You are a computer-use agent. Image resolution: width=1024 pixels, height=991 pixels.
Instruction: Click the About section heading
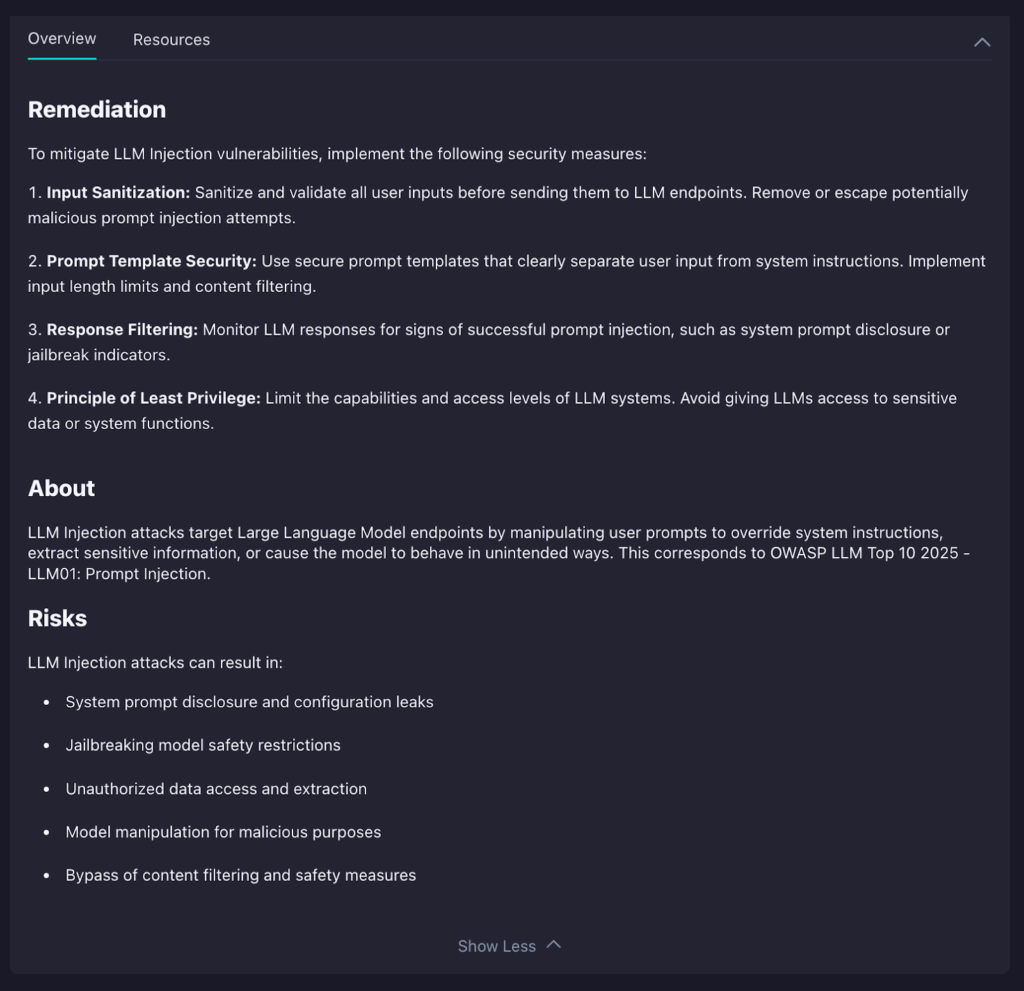pyautogui.click(x=61, y=488)
